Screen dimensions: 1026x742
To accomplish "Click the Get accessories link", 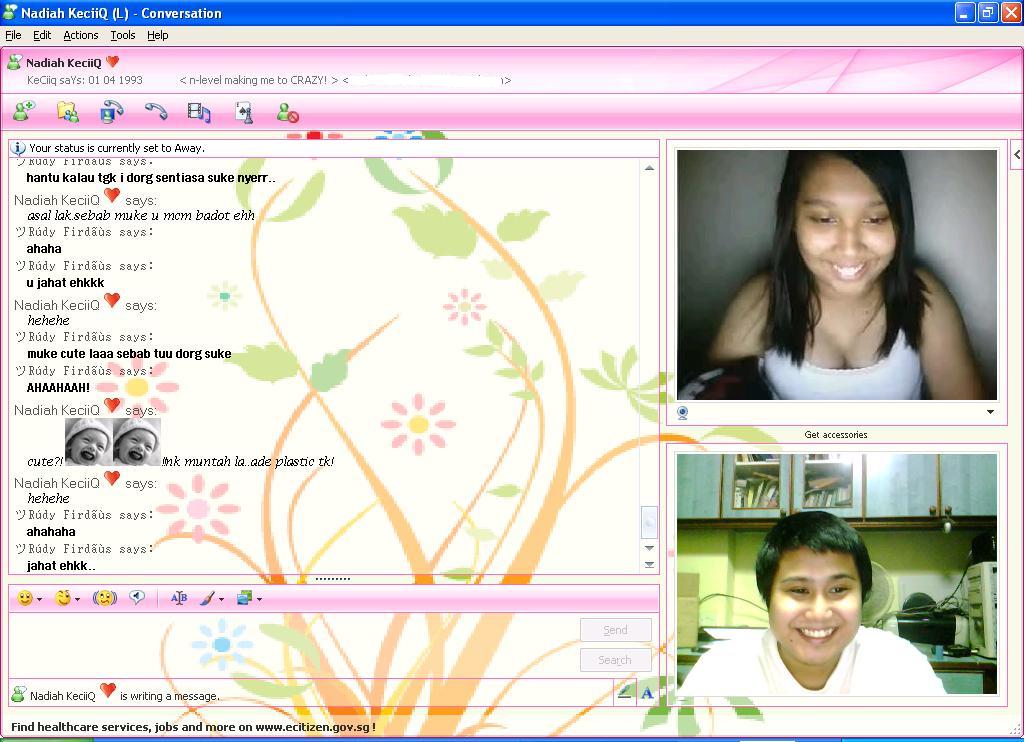I will [x=836, y=434].
